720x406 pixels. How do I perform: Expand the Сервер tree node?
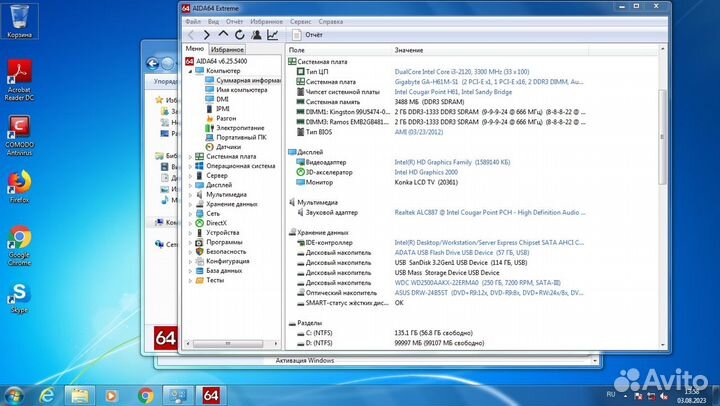pyautogui.click(x=190, y=176)
